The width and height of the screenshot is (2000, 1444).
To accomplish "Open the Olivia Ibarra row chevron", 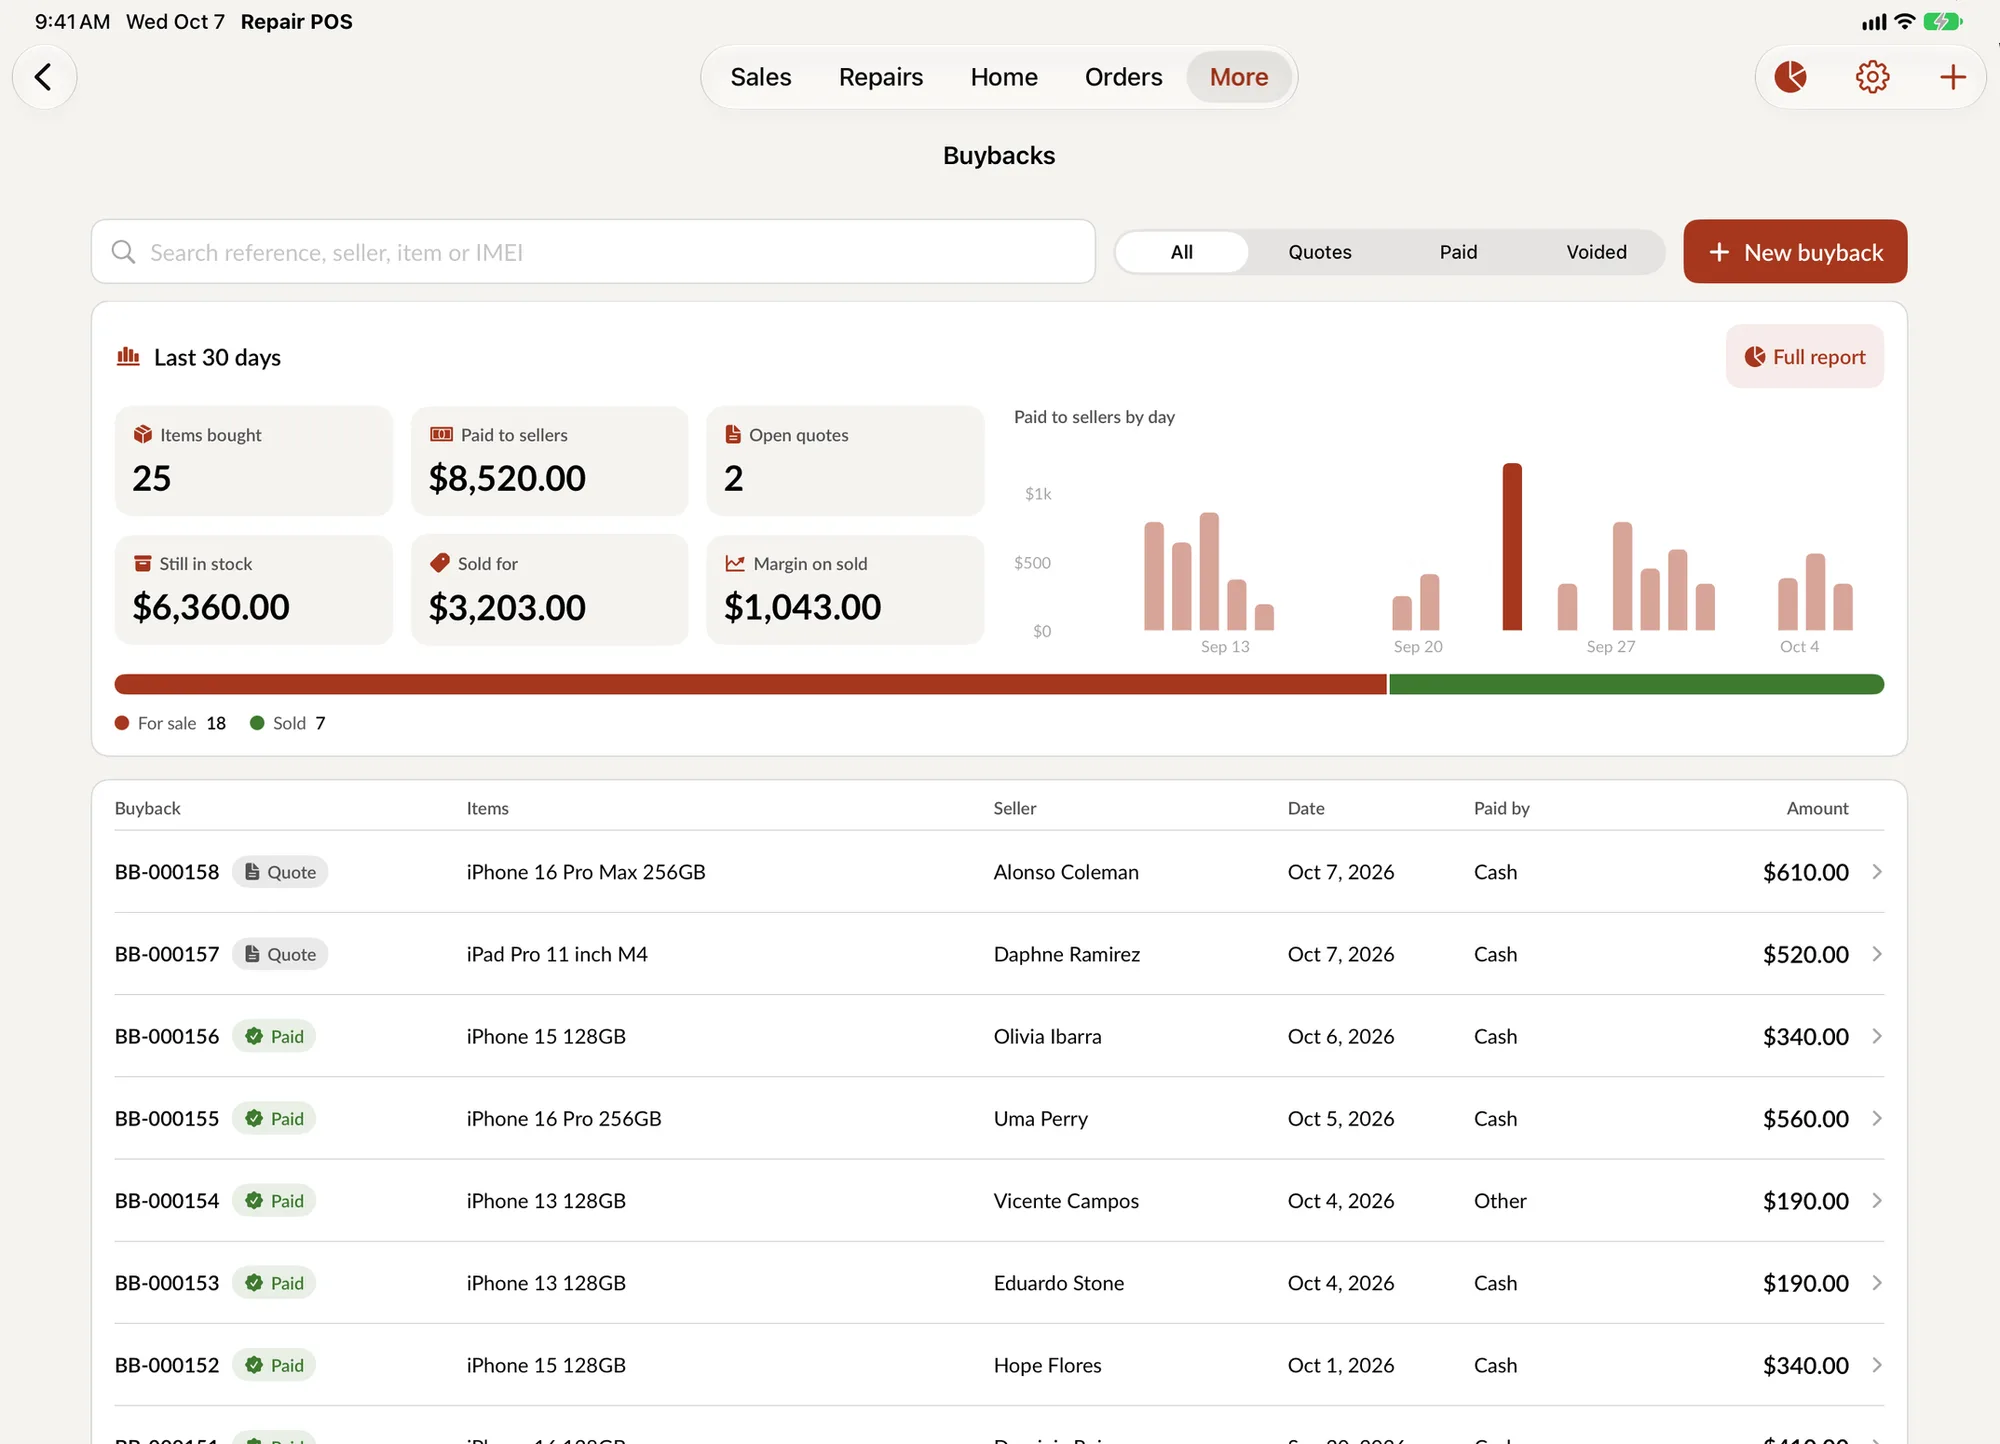I will click(x=1877, y=1036).
